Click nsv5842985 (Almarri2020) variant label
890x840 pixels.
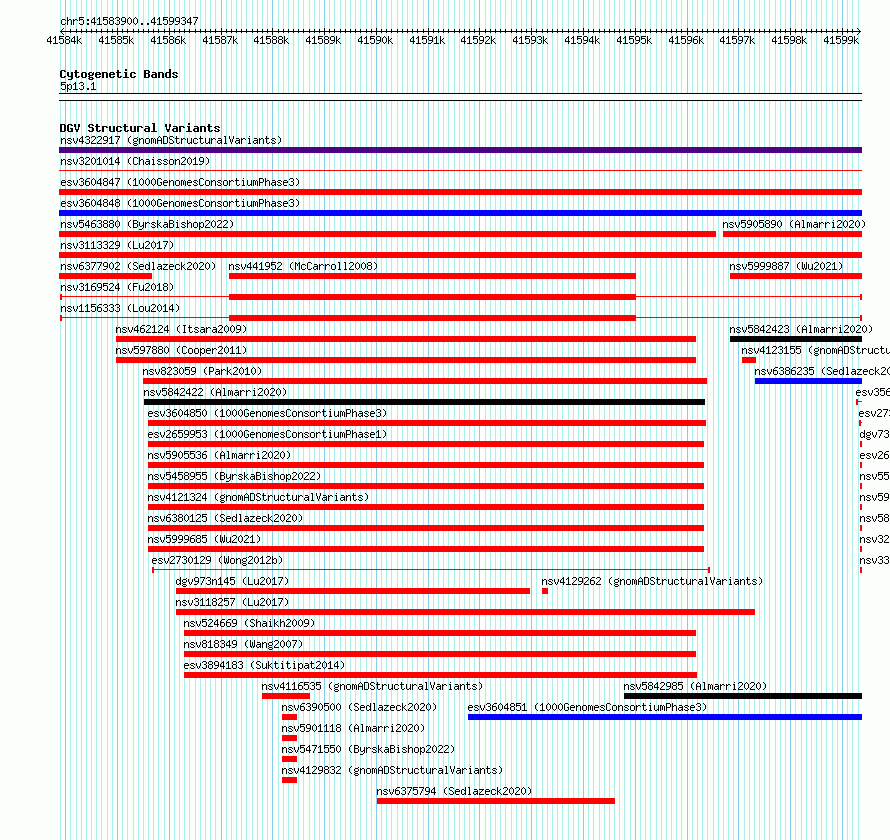[695, 686]
